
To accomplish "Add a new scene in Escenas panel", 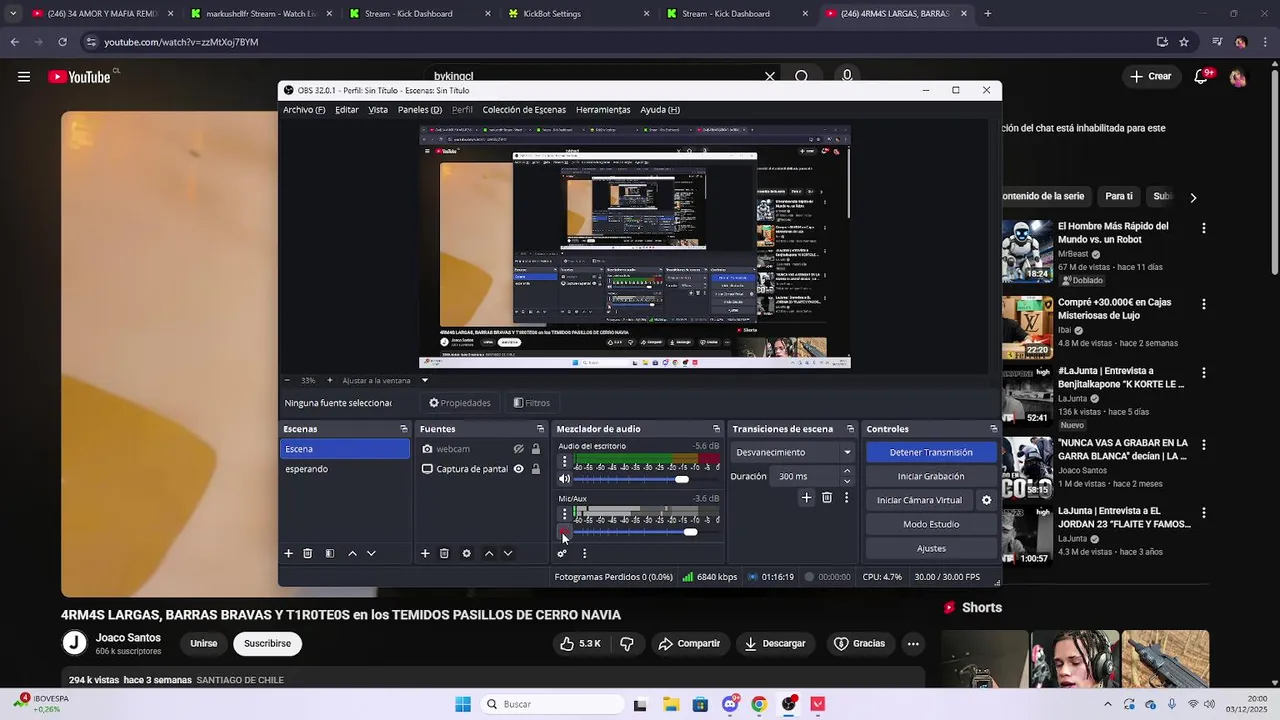I will tap(288, 553).
